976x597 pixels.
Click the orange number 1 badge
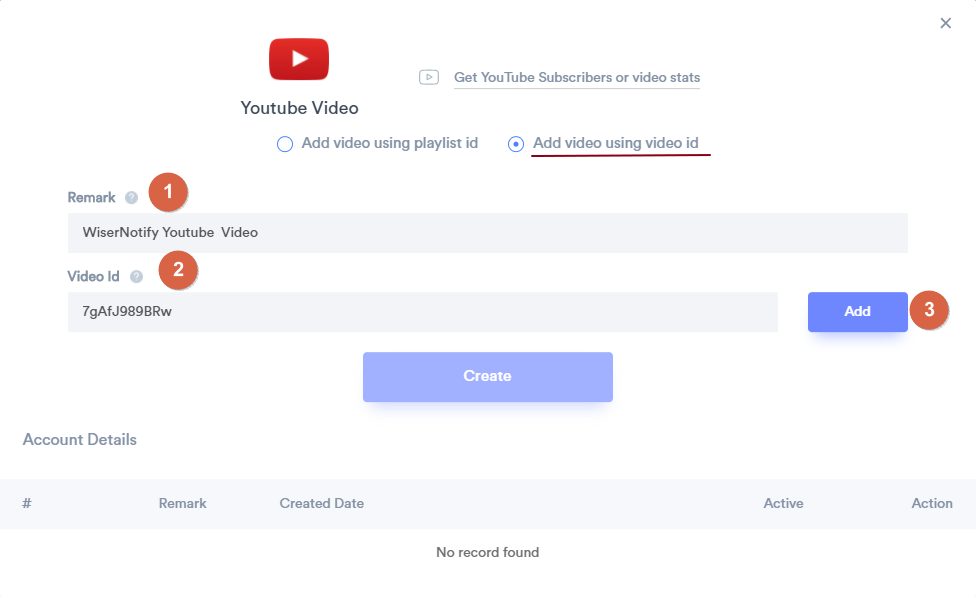[x=168, y=192]
